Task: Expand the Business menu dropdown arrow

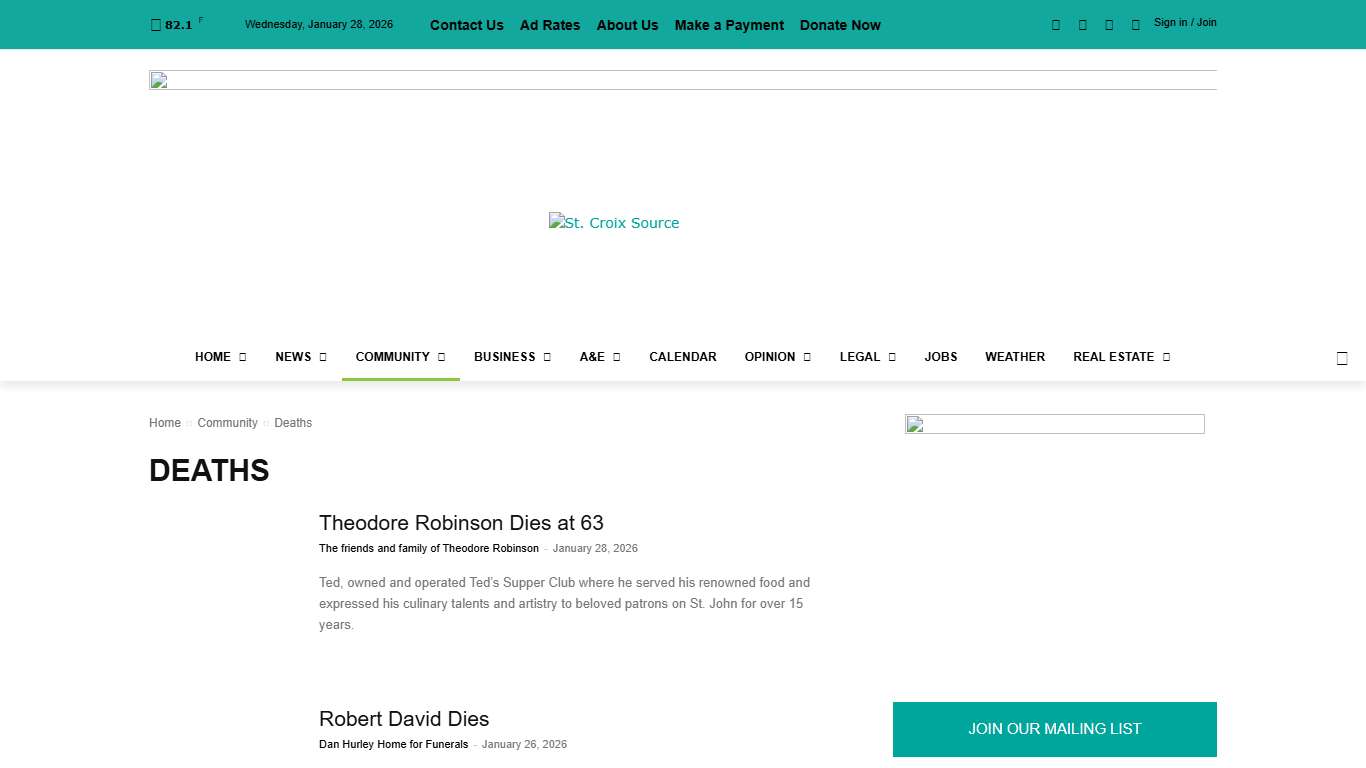Action: point(547,357)
